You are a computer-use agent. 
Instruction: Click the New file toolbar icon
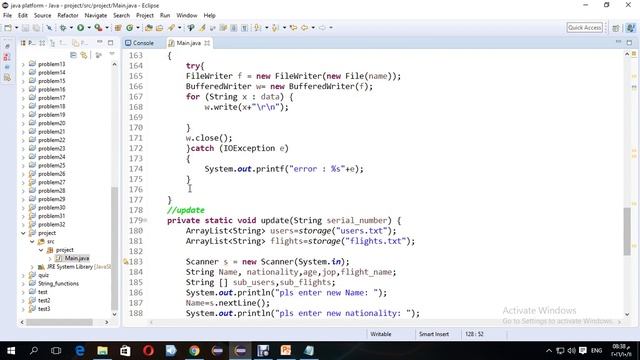(x=8, y=28)
